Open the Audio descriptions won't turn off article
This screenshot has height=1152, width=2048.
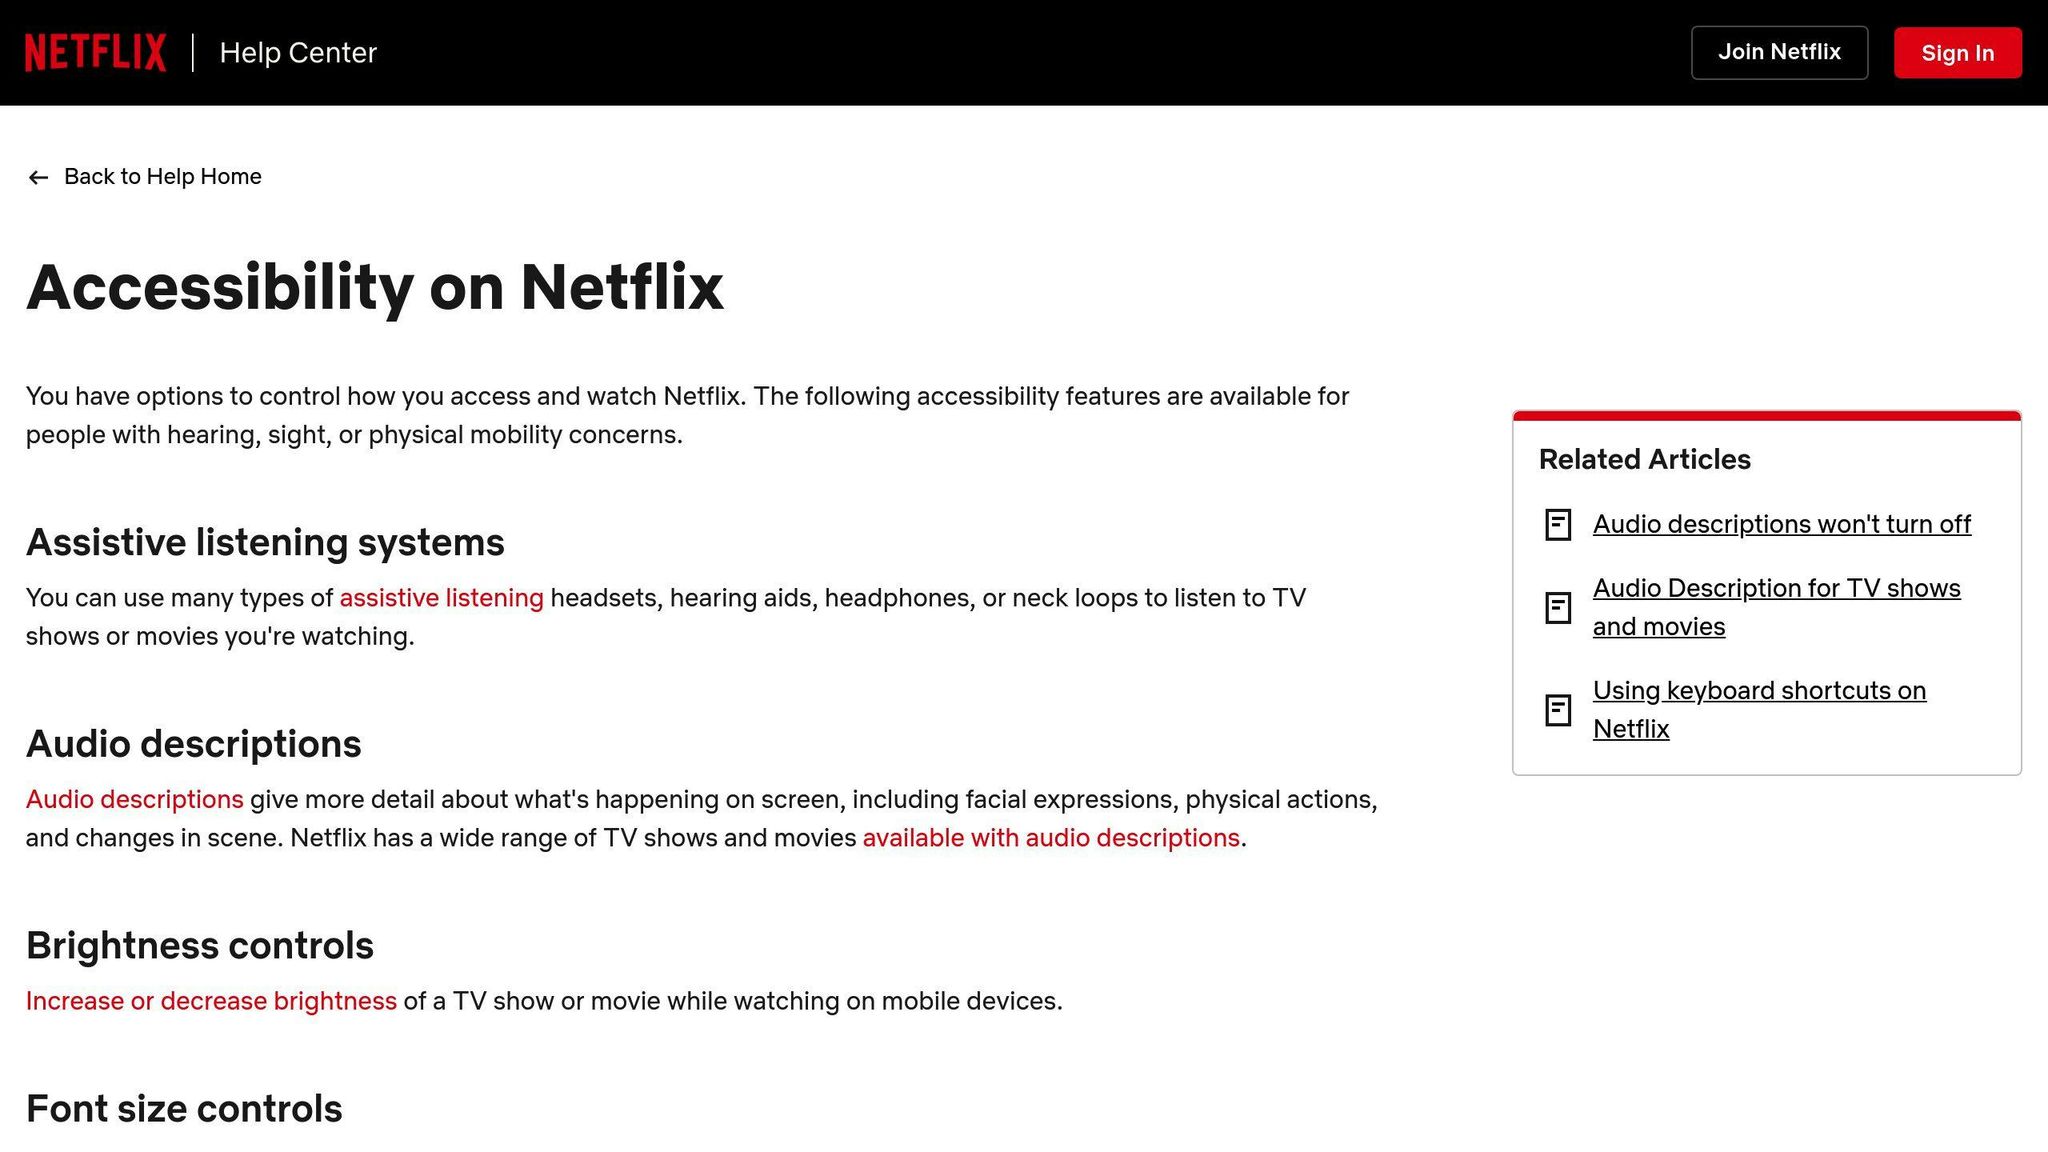tap(1781, 524)
